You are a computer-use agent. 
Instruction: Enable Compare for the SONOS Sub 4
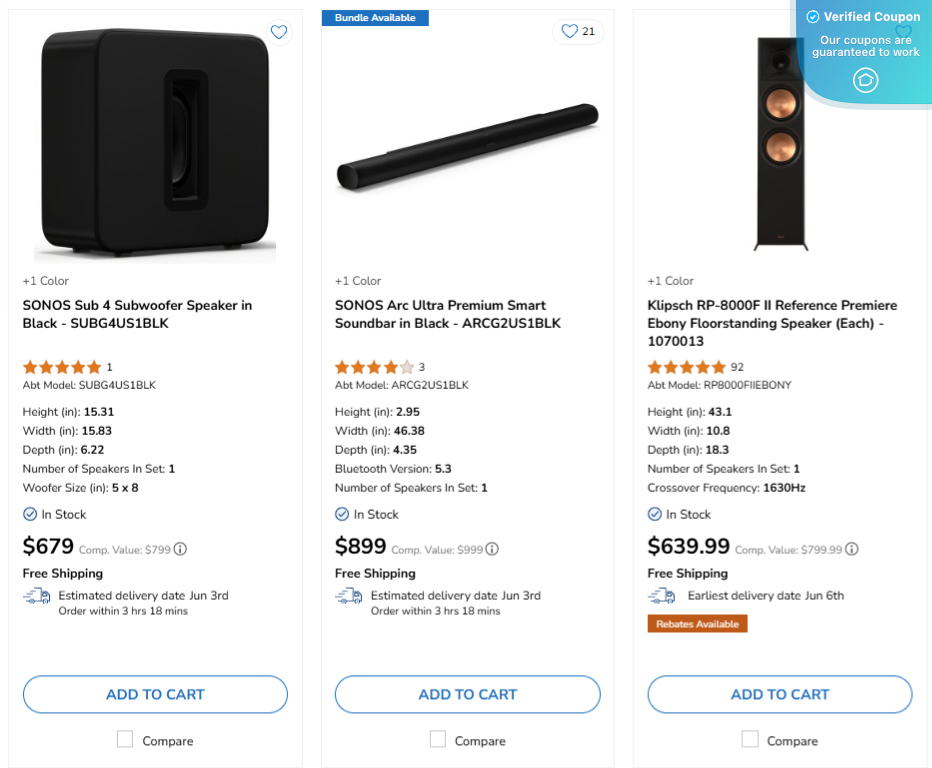tap(124, 739)
